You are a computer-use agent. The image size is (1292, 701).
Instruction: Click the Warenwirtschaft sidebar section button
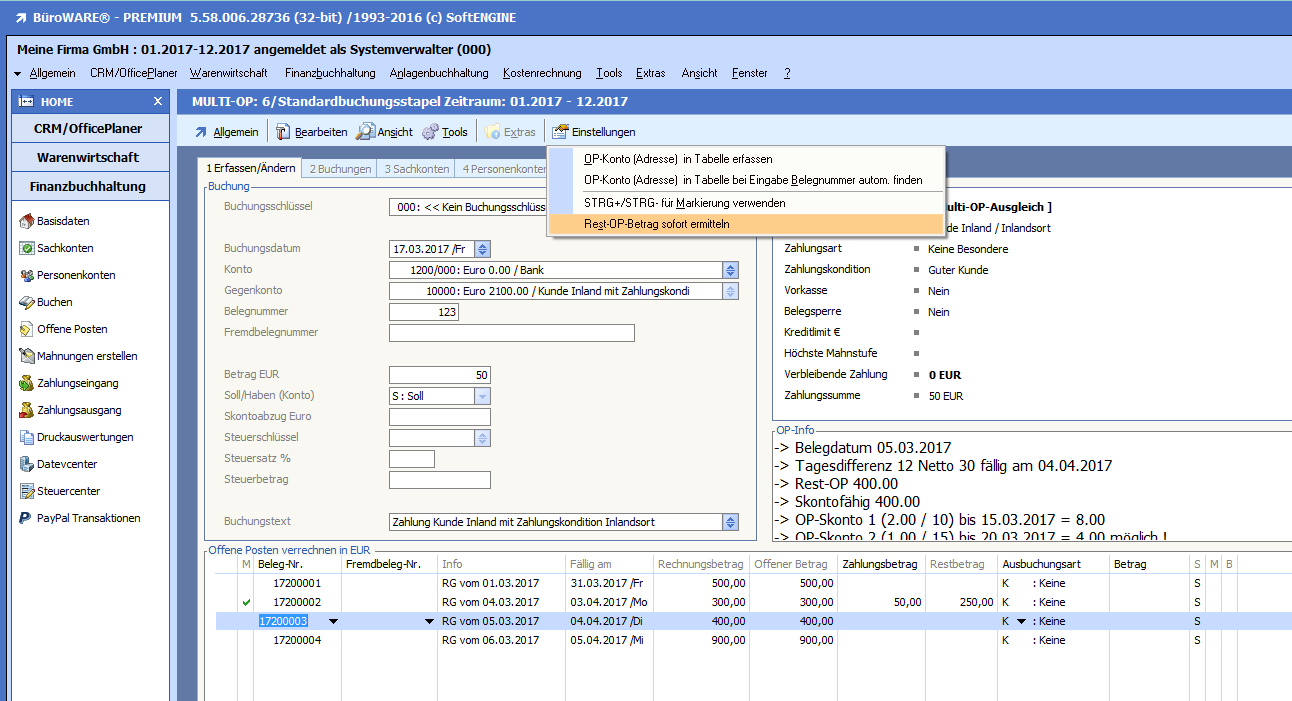(88, 157)
